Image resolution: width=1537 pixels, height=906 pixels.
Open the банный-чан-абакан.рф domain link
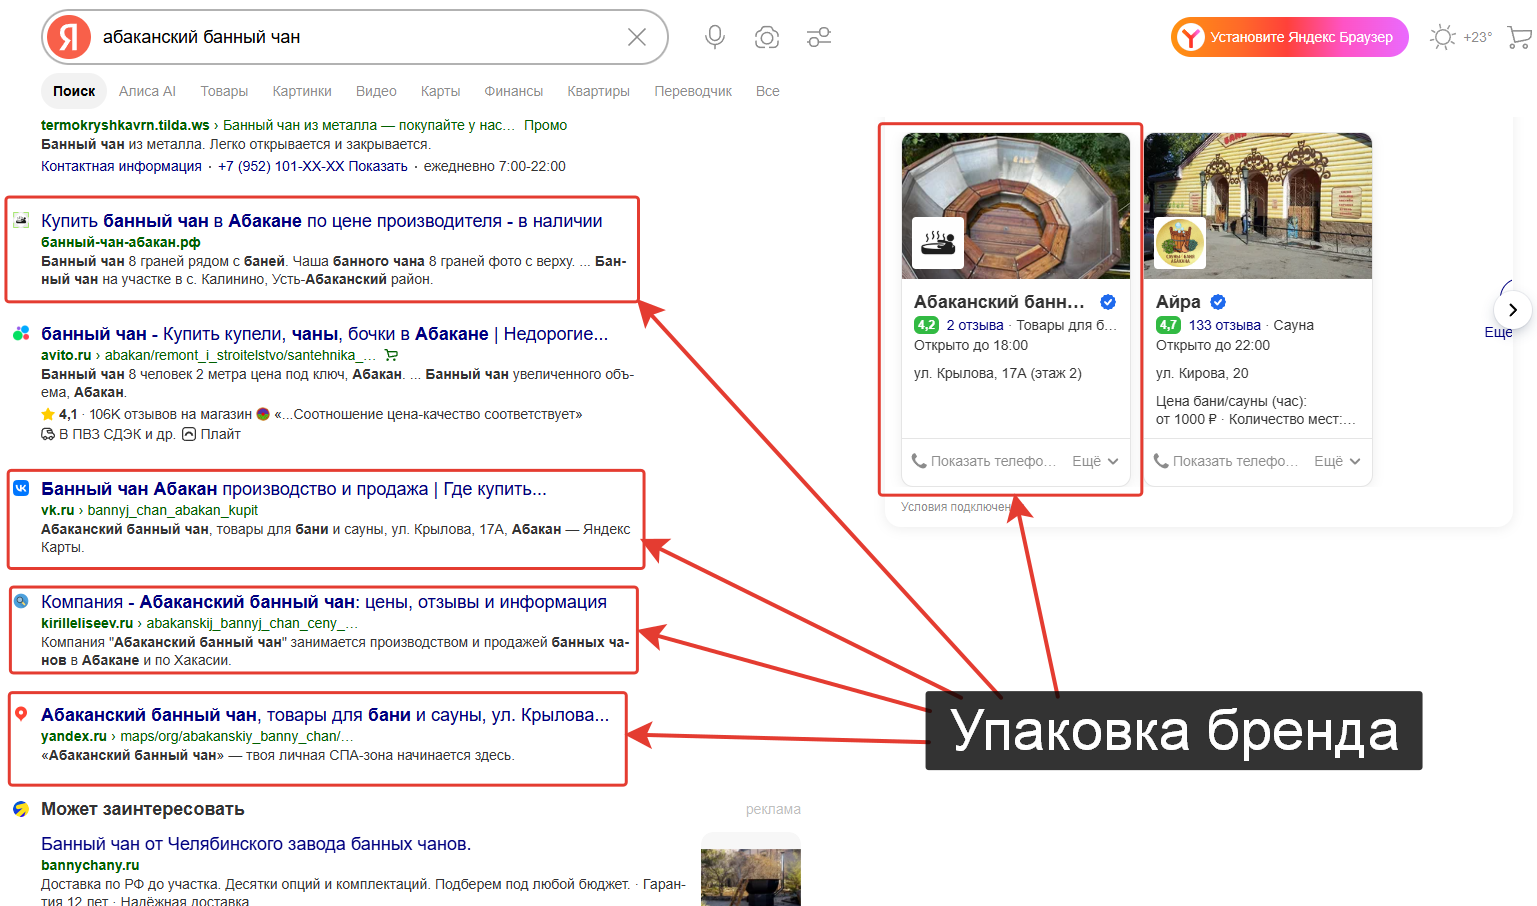coord(121,242)
